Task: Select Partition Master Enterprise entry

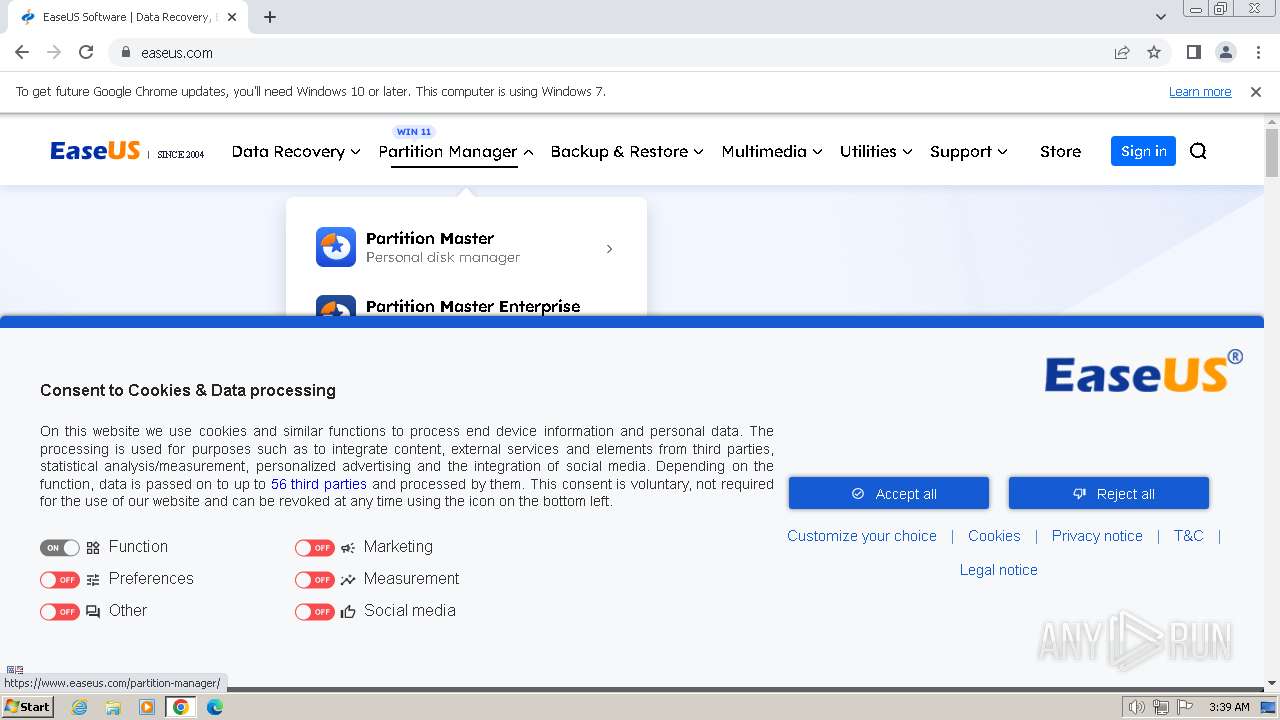Action: coord(473,306)
